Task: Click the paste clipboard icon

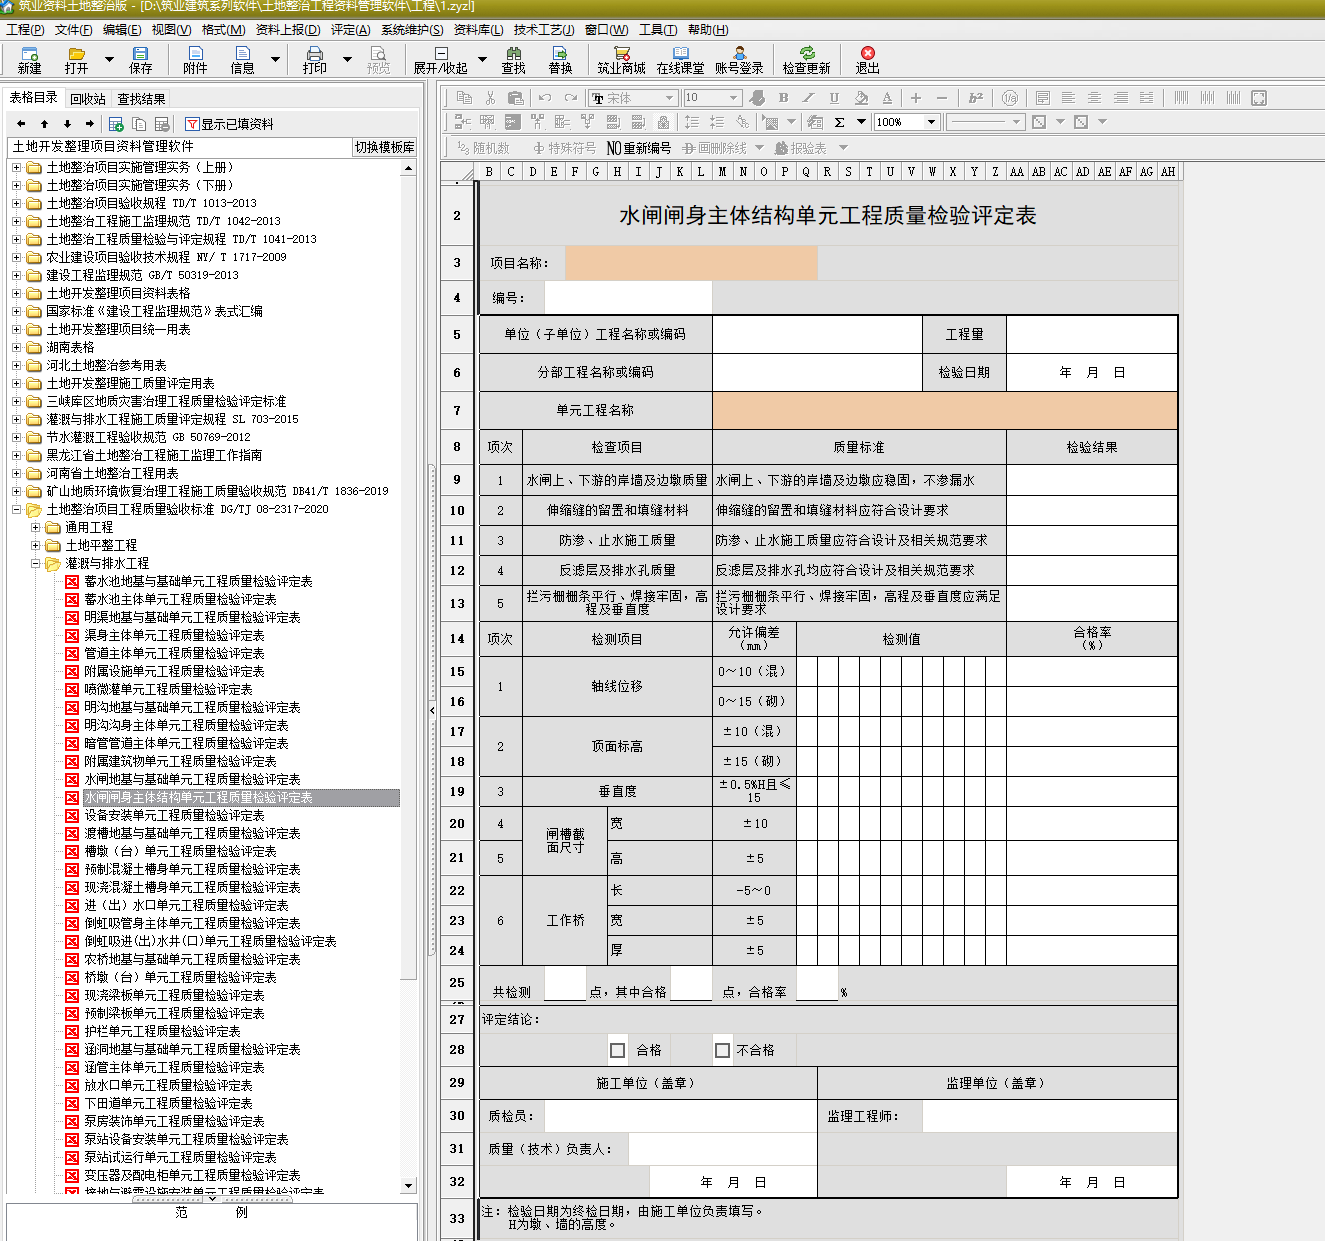Action: [516, 98]
